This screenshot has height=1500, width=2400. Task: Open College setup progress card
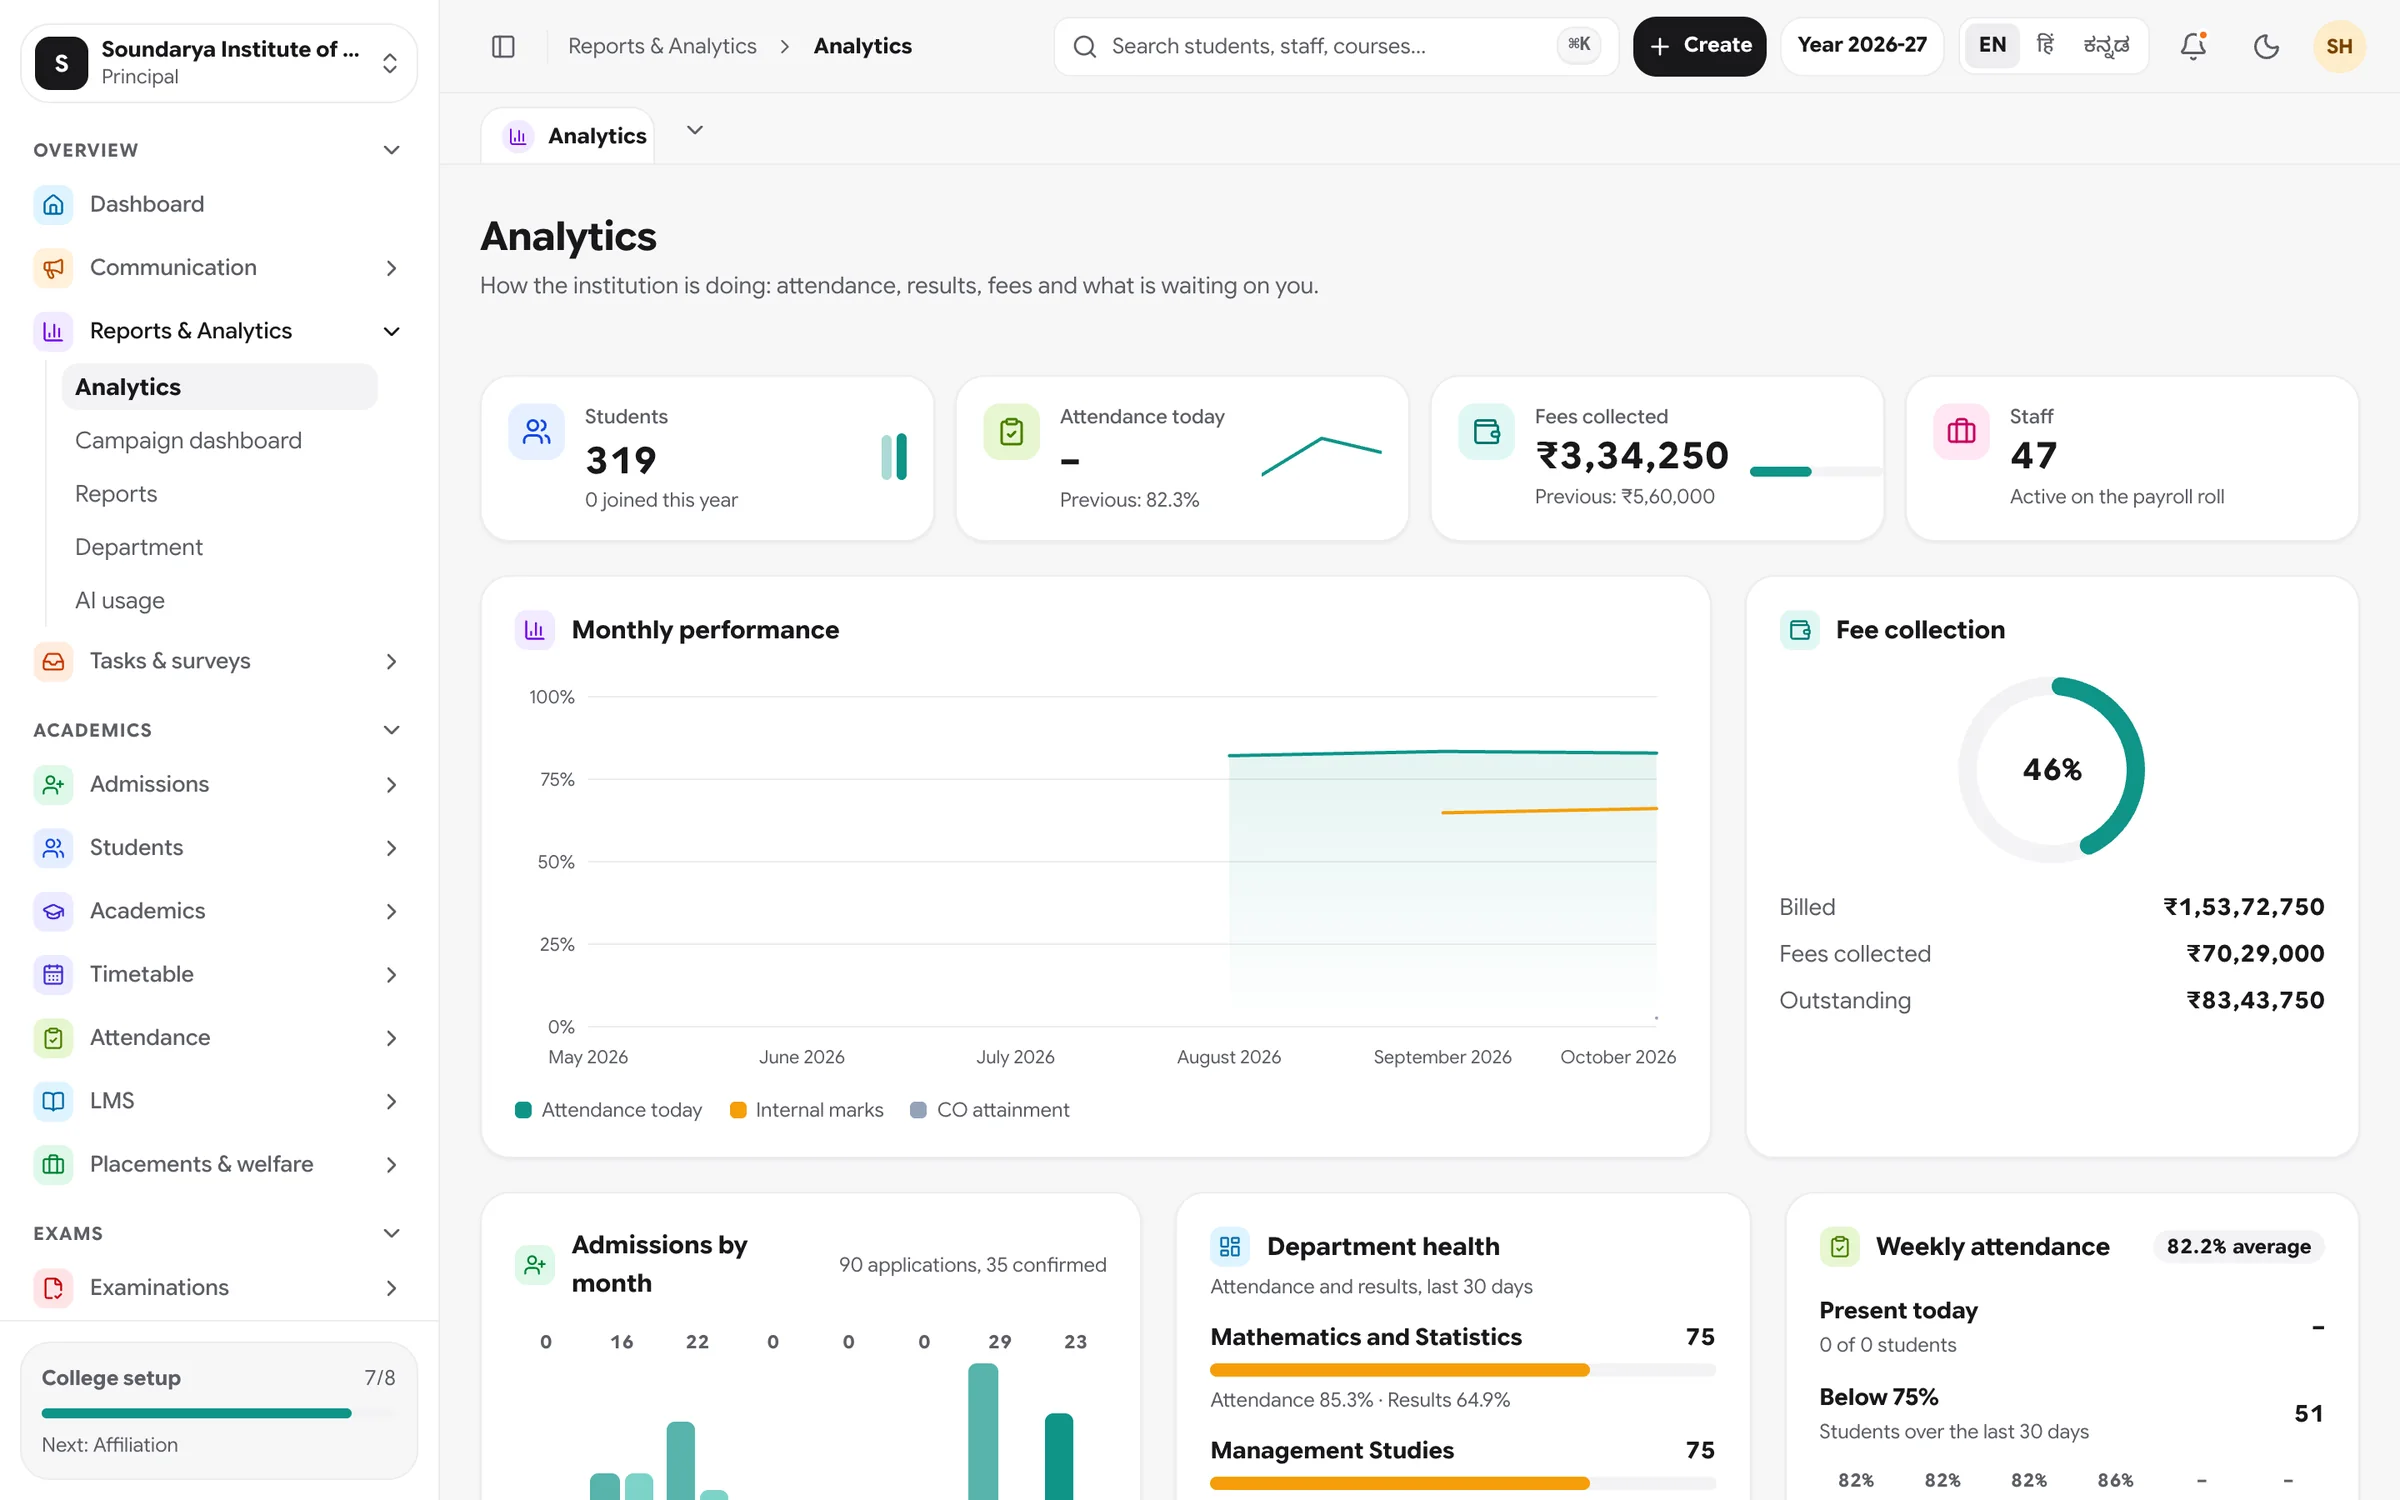219,1410
